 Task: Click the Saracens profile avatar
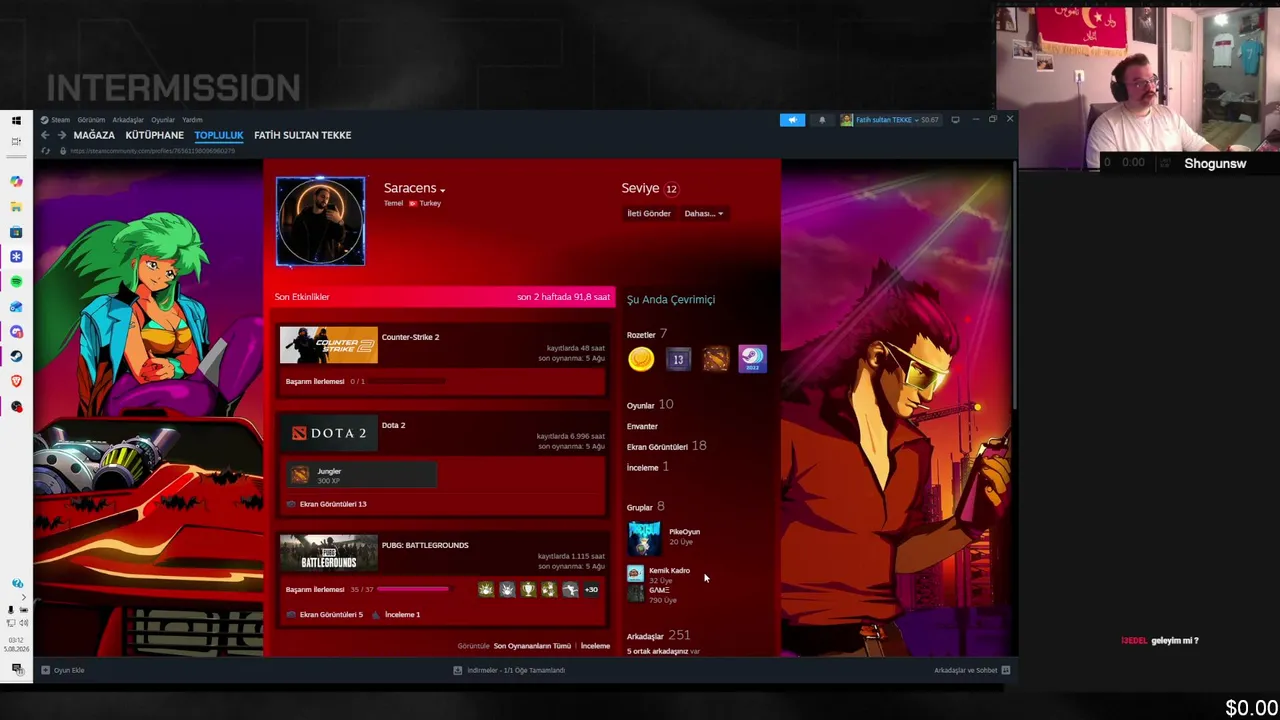coord(321,222)
